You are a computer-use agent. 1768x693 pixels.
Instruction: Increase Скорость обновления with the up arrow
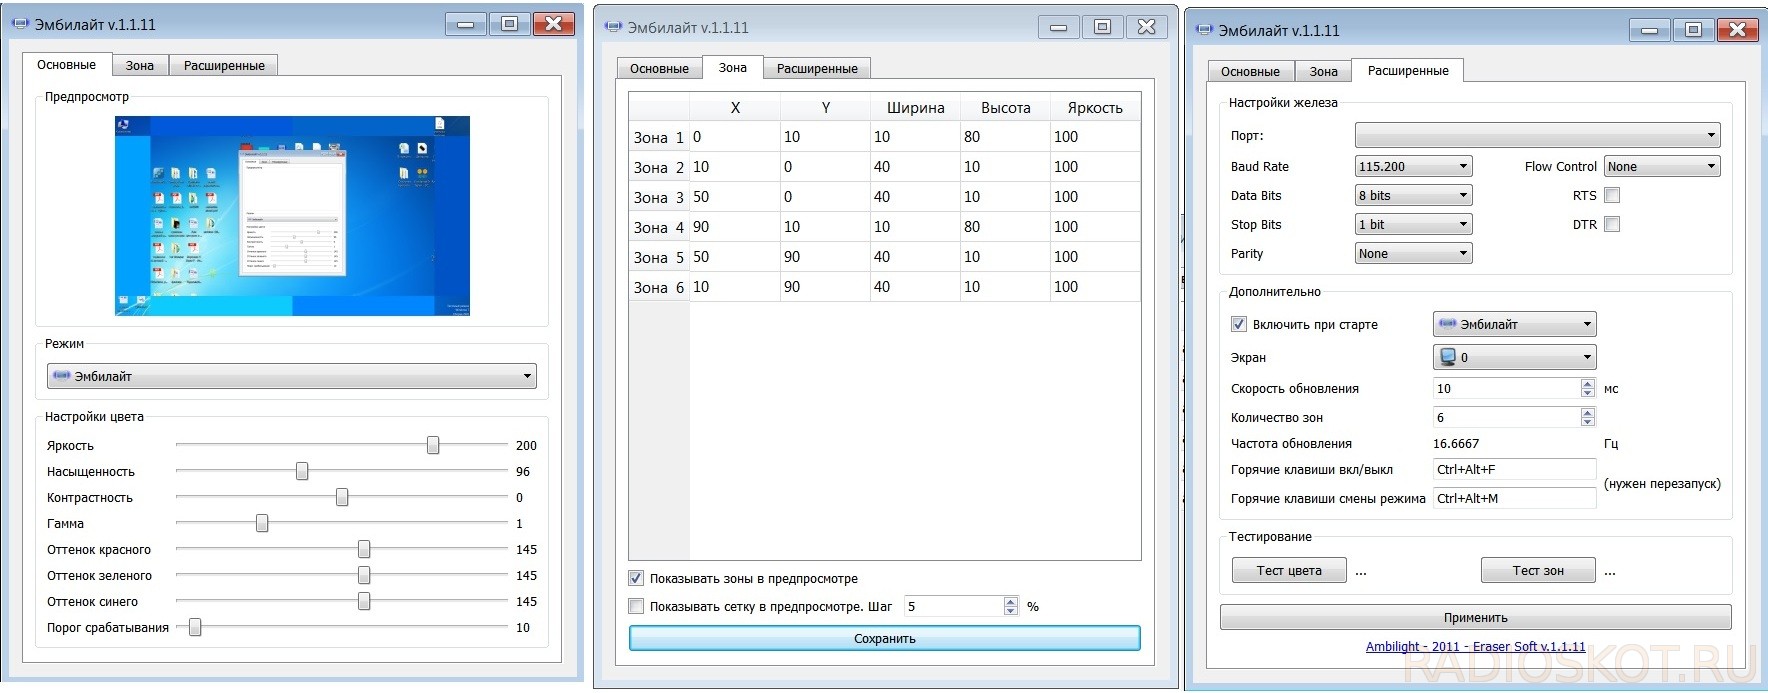tap(1588, 384)
